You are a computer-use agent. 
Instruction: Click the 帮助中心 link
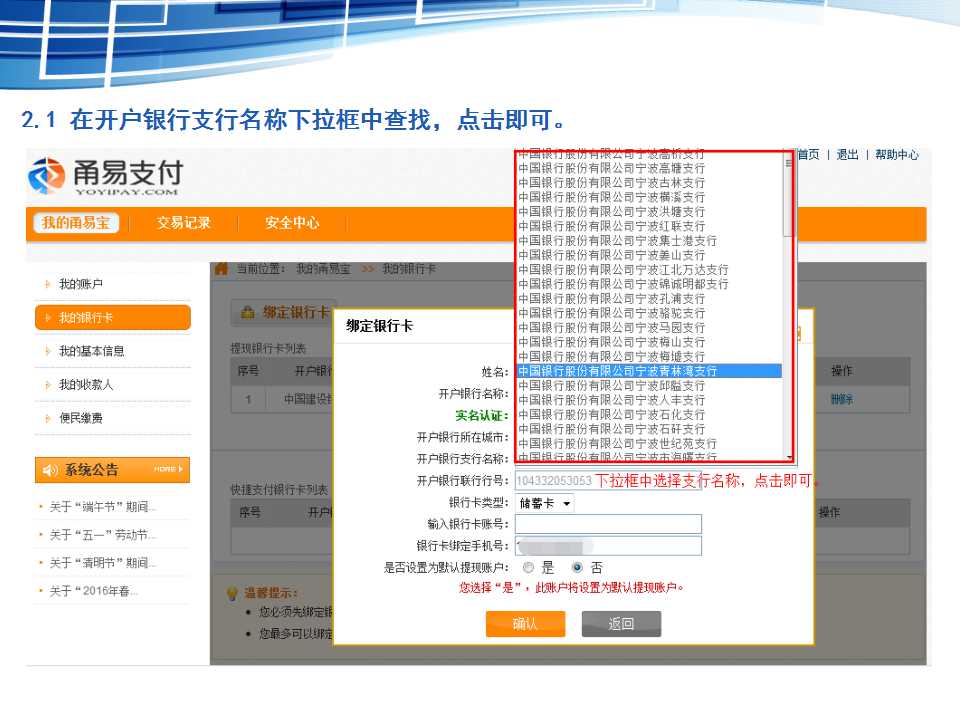point(896,155)
